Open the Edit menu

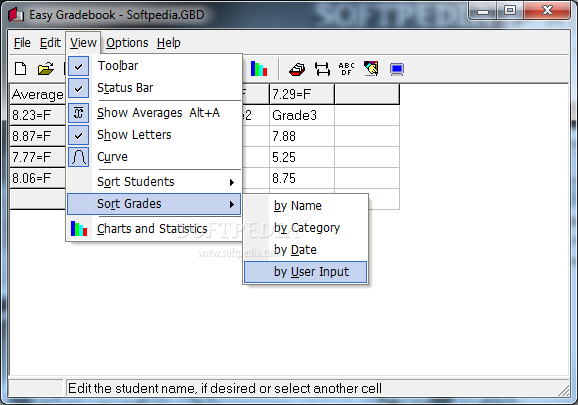(50, 43)
